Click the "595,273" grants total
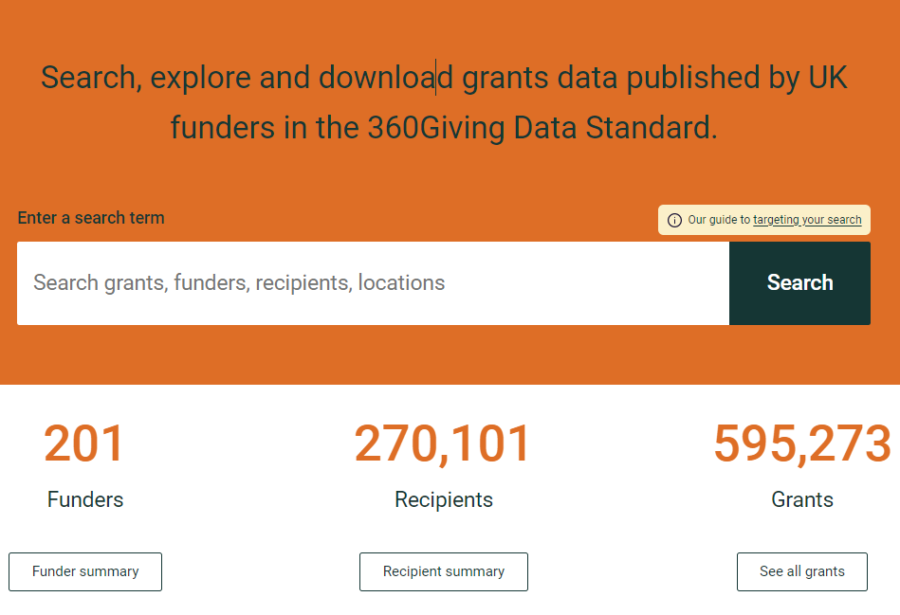The width and height of the screenshot is (900, 615). click(x=801, y=443)
